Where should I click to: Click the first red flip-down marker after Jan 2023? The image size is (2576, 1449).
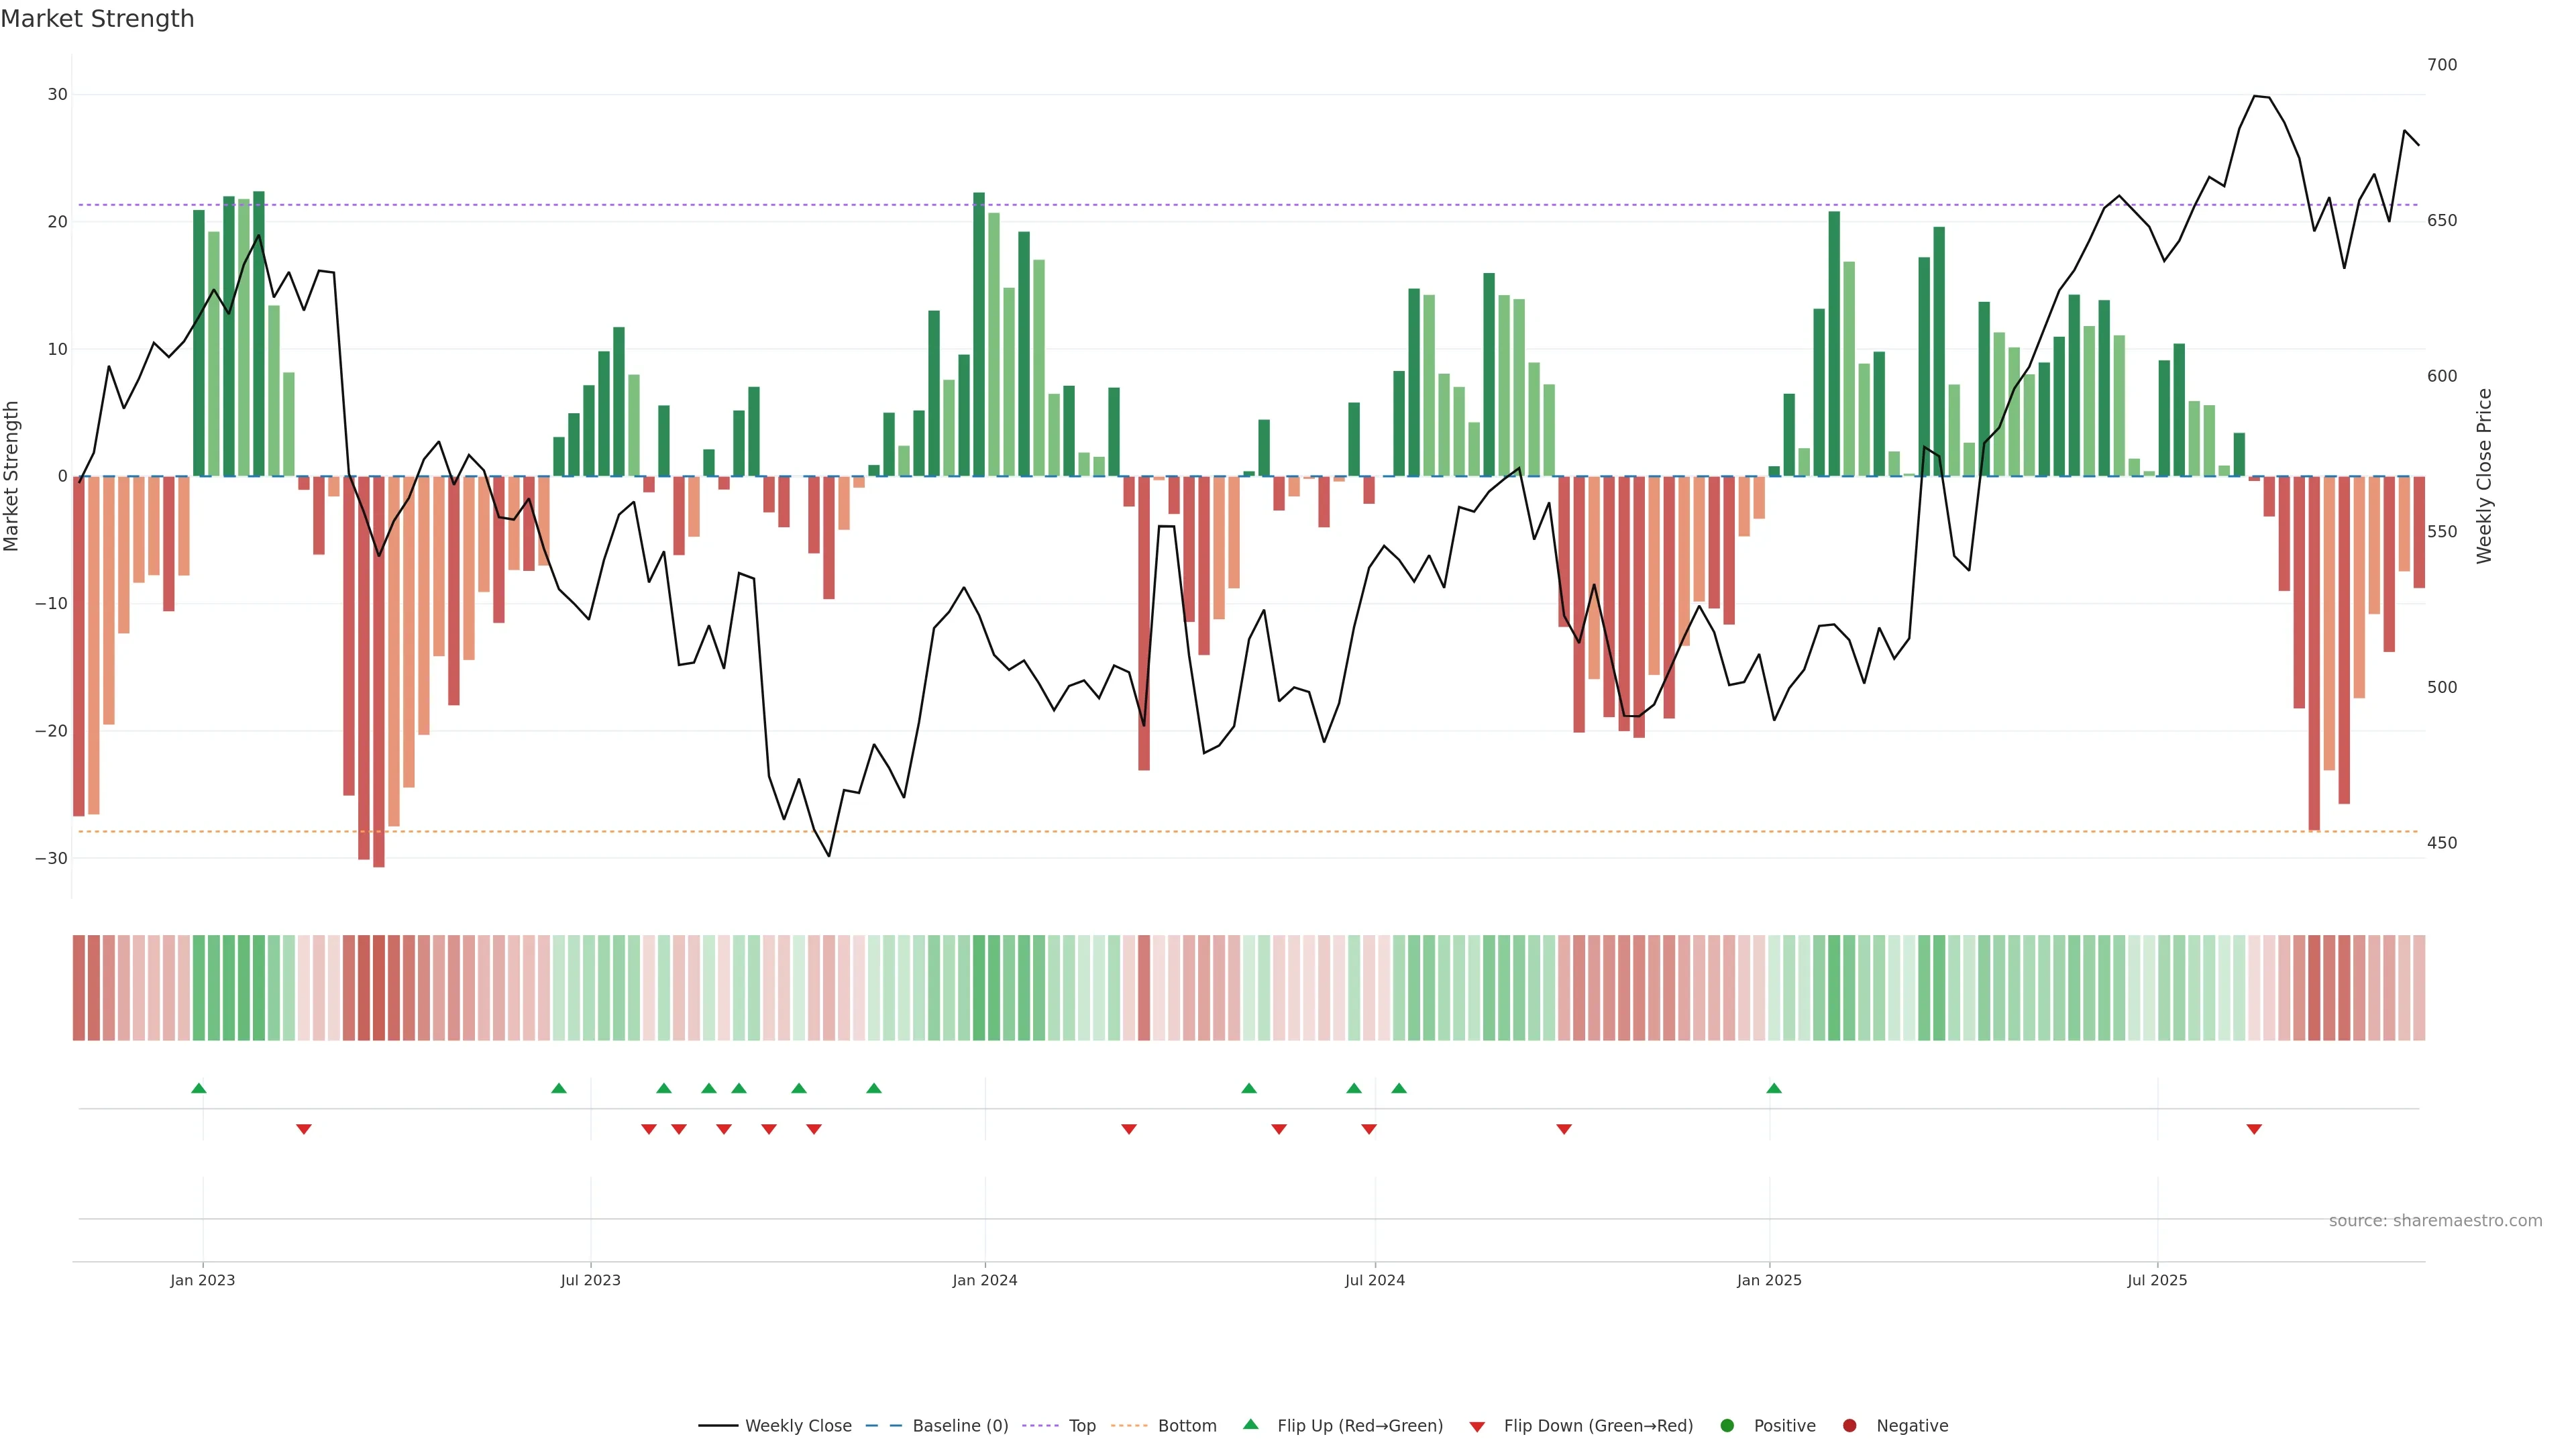coord(304,1129)
